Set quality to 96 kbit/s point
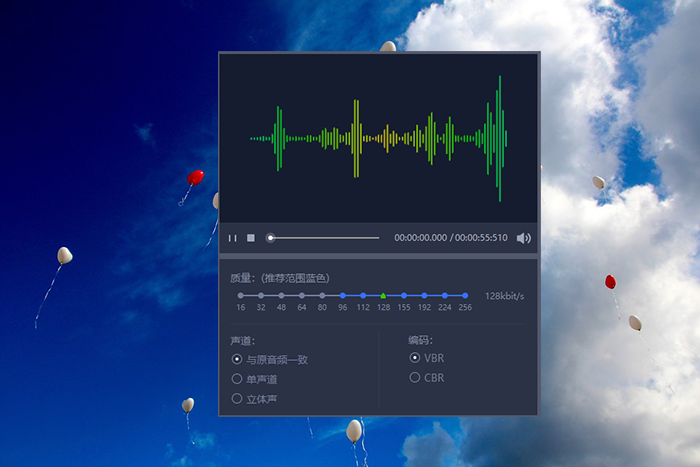Image resolution: width=700 pixels, height=467 pixels. coord(342,296)
